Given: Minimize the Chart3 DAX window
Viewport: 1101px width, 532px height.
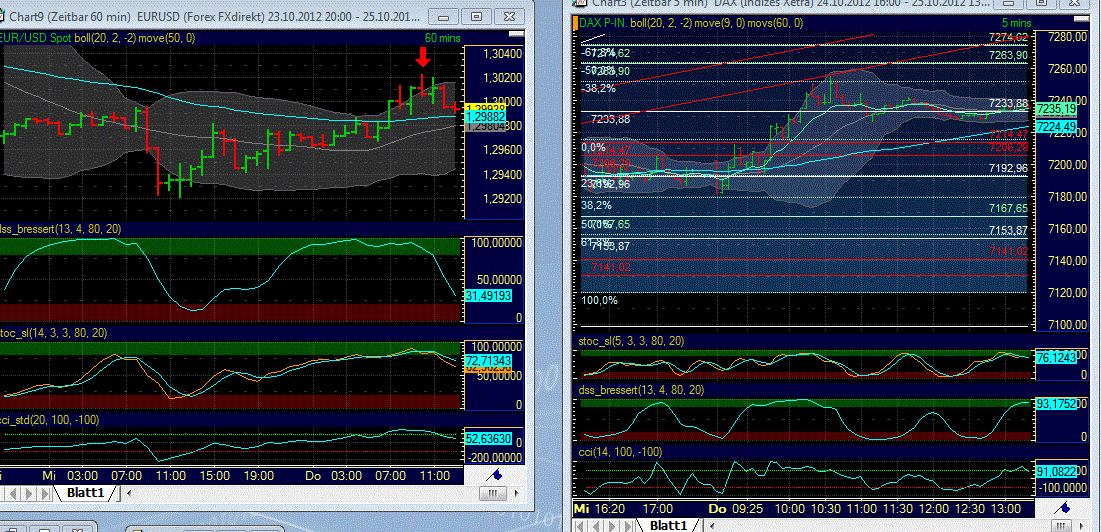Looking at the screenshot, I should click(1008, 4).
